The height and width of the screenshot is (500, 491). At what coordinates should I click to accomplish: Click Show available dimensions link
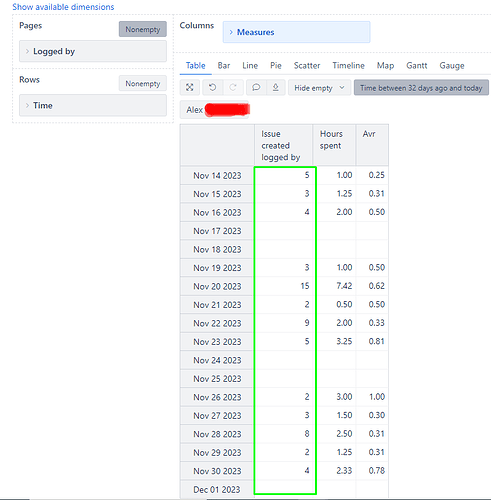point(63,7)
